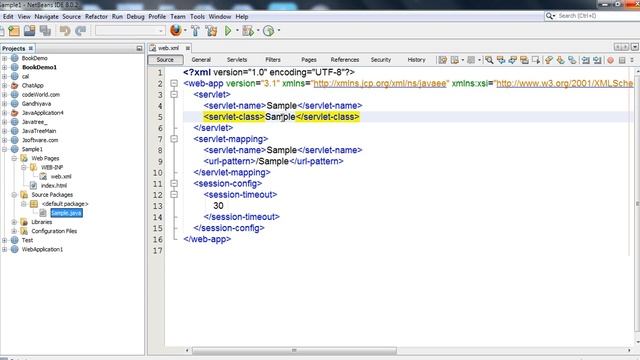The width and height of the screenshot is (640, 360).
Task: Open the Profile Project dropdown arrow
Action: click(x=279, y=31)
